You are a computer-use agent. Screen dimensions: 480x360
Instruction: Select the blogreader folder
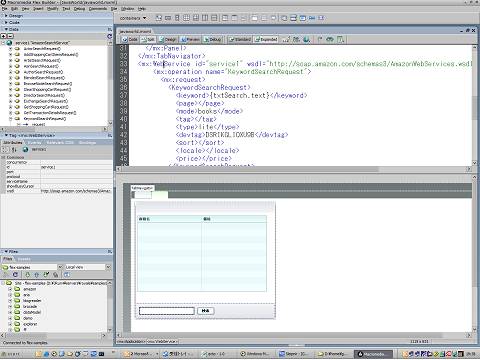pos(32,301)
